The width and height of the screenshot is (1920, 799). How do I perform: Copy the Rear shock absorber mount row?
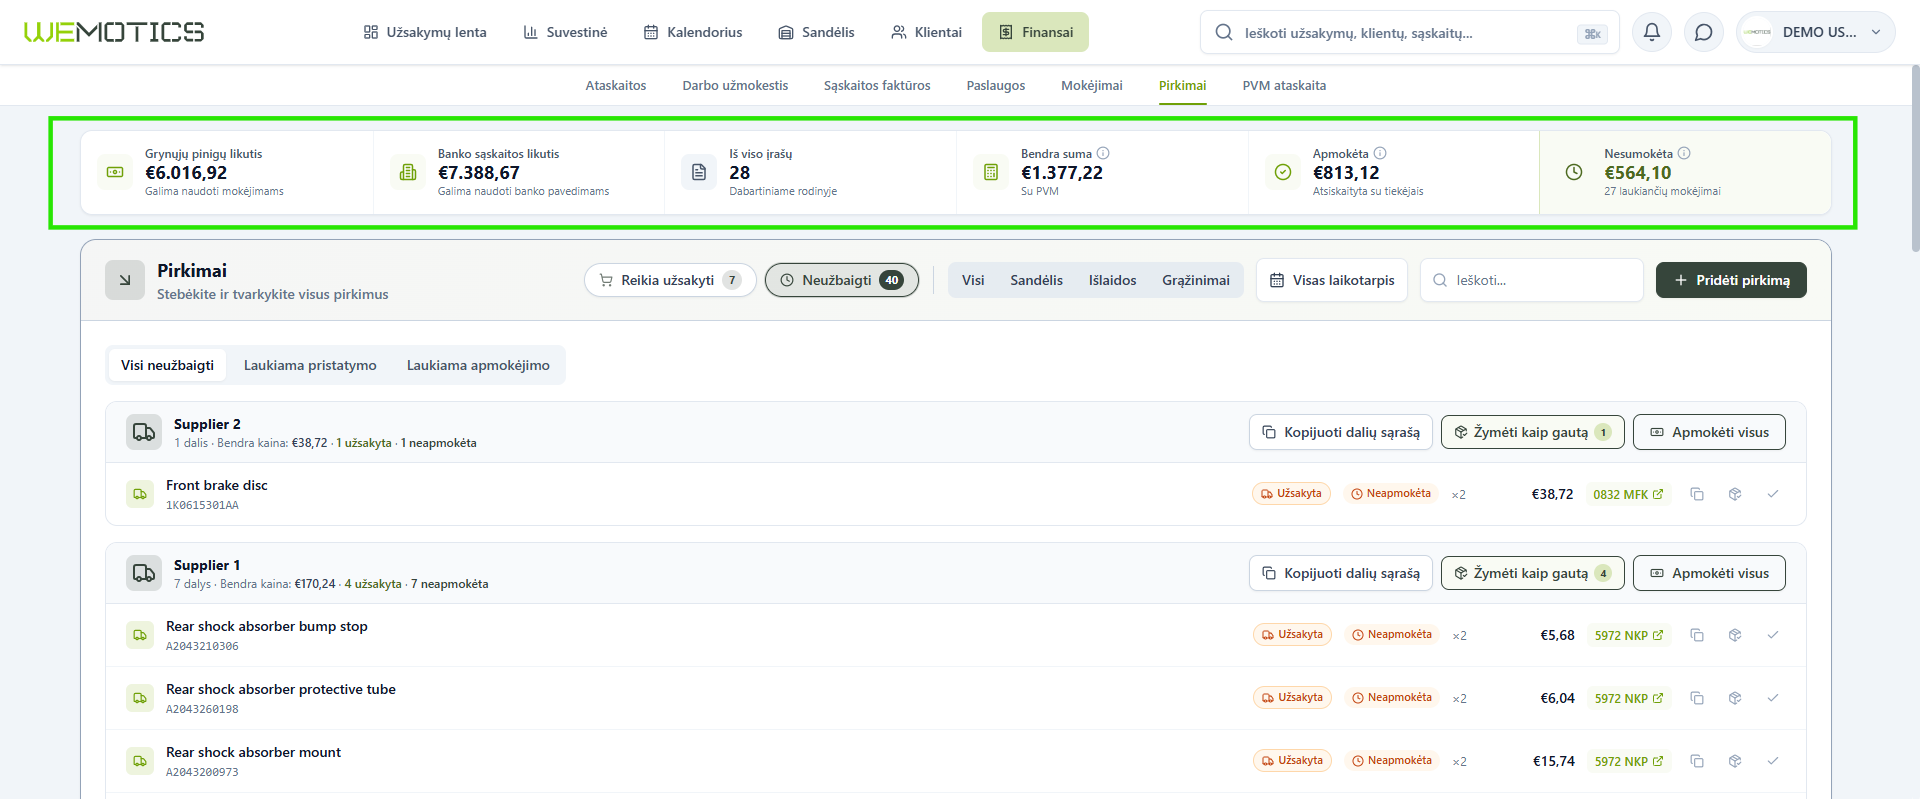point(1697,761)
